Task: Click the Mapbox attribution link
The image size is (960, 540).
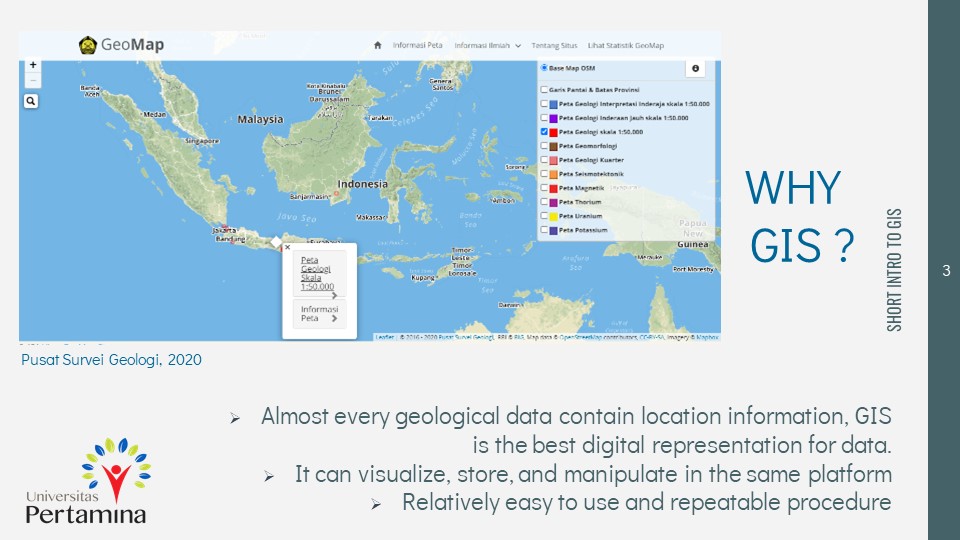Action: pos(707,337)
